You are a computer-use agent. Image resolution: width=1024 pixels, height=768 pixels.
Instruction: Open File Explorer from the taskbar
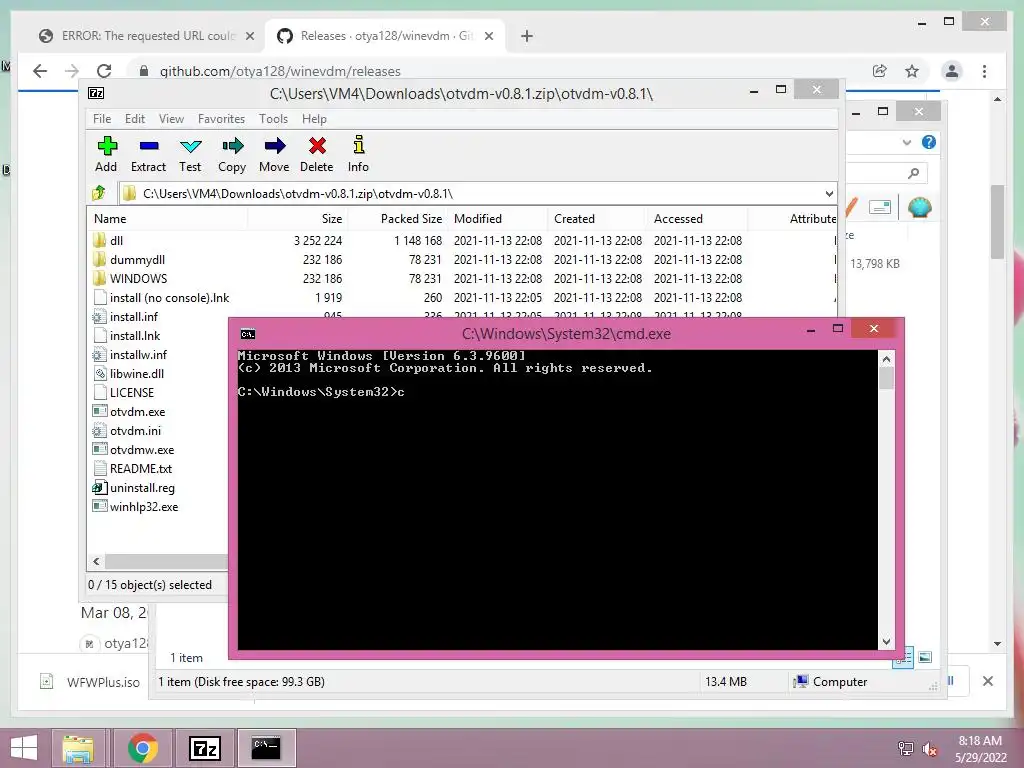[78, 748]
